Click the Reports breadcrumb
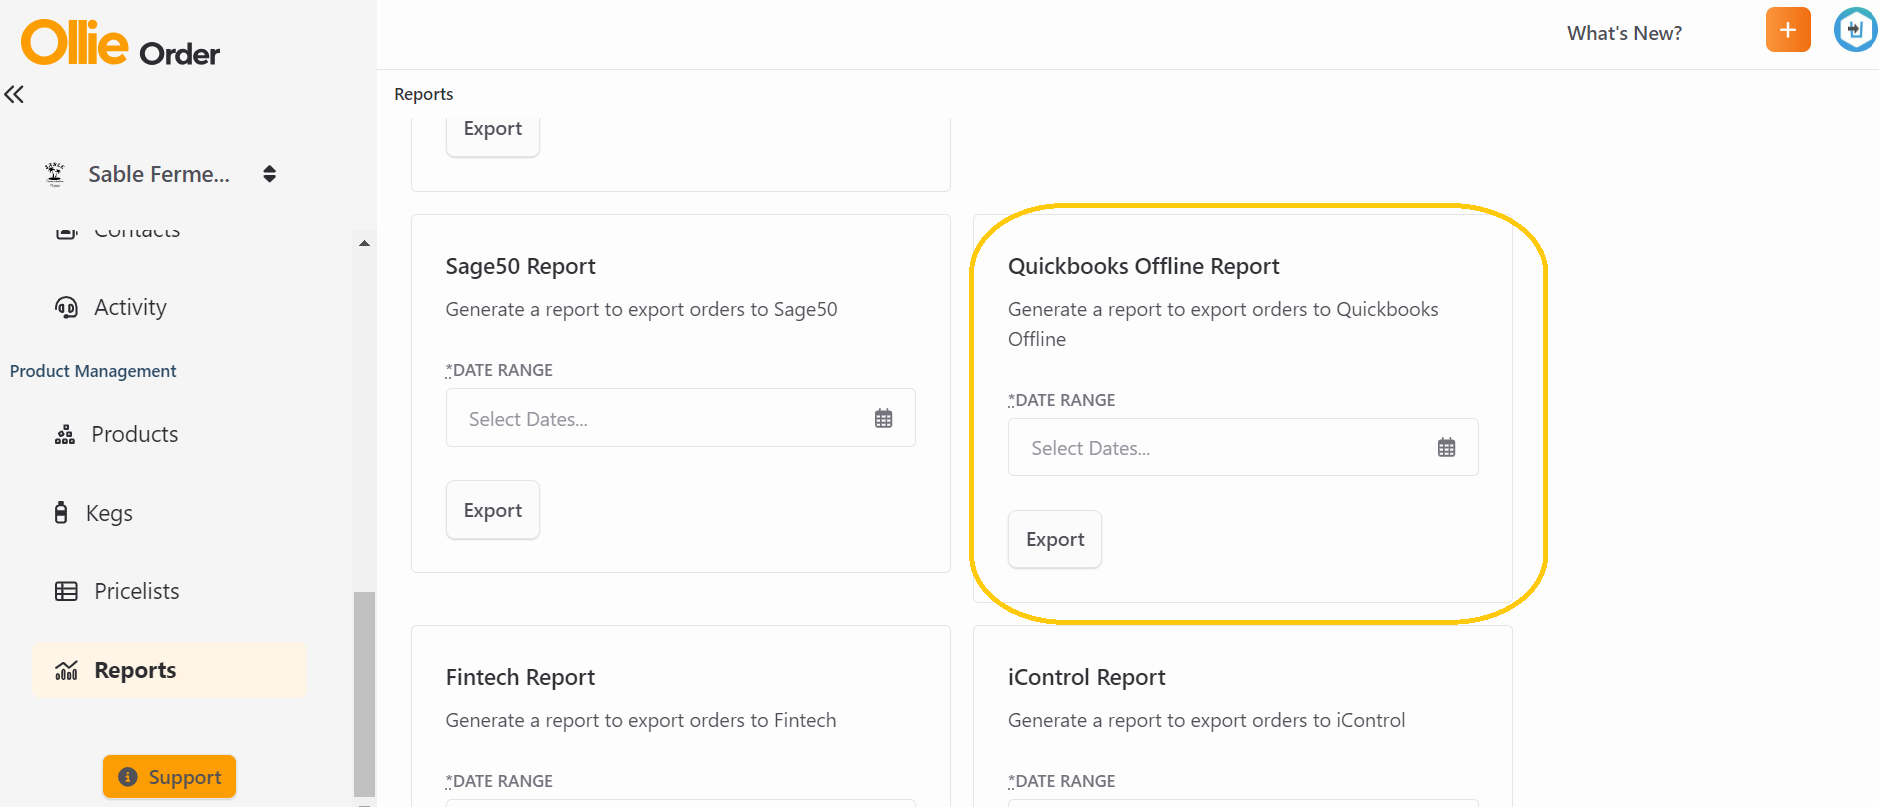 click(x=423, y=94)
